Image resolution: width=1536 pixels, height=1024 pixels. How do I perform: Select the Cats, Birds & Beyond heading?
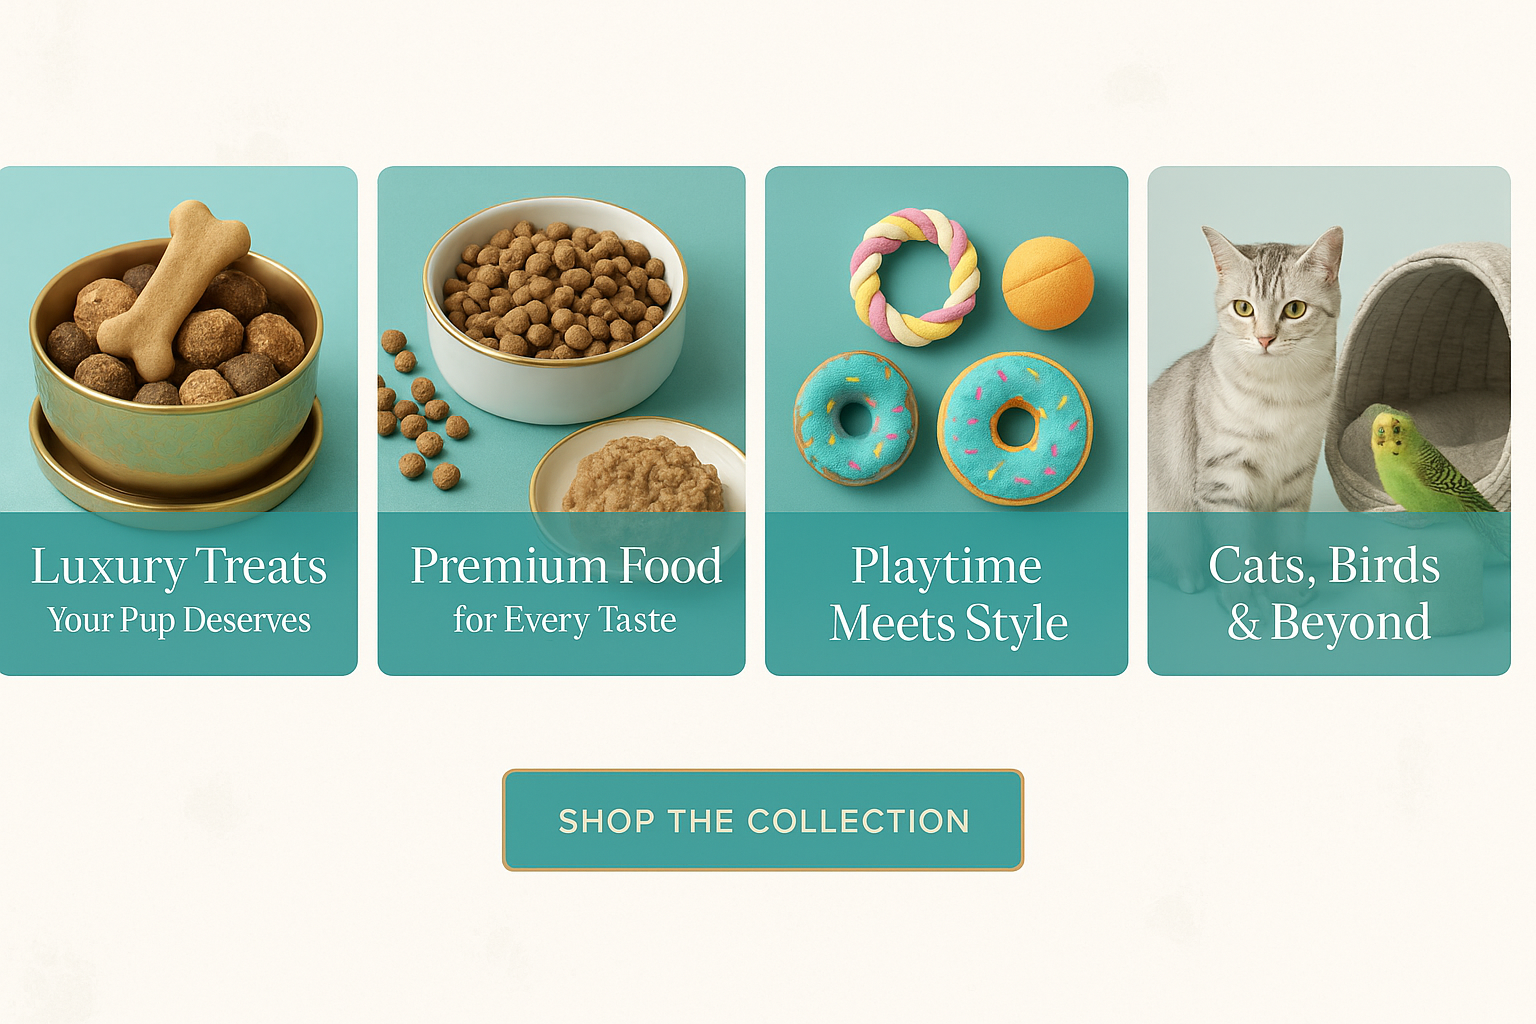coord(1325,594)
